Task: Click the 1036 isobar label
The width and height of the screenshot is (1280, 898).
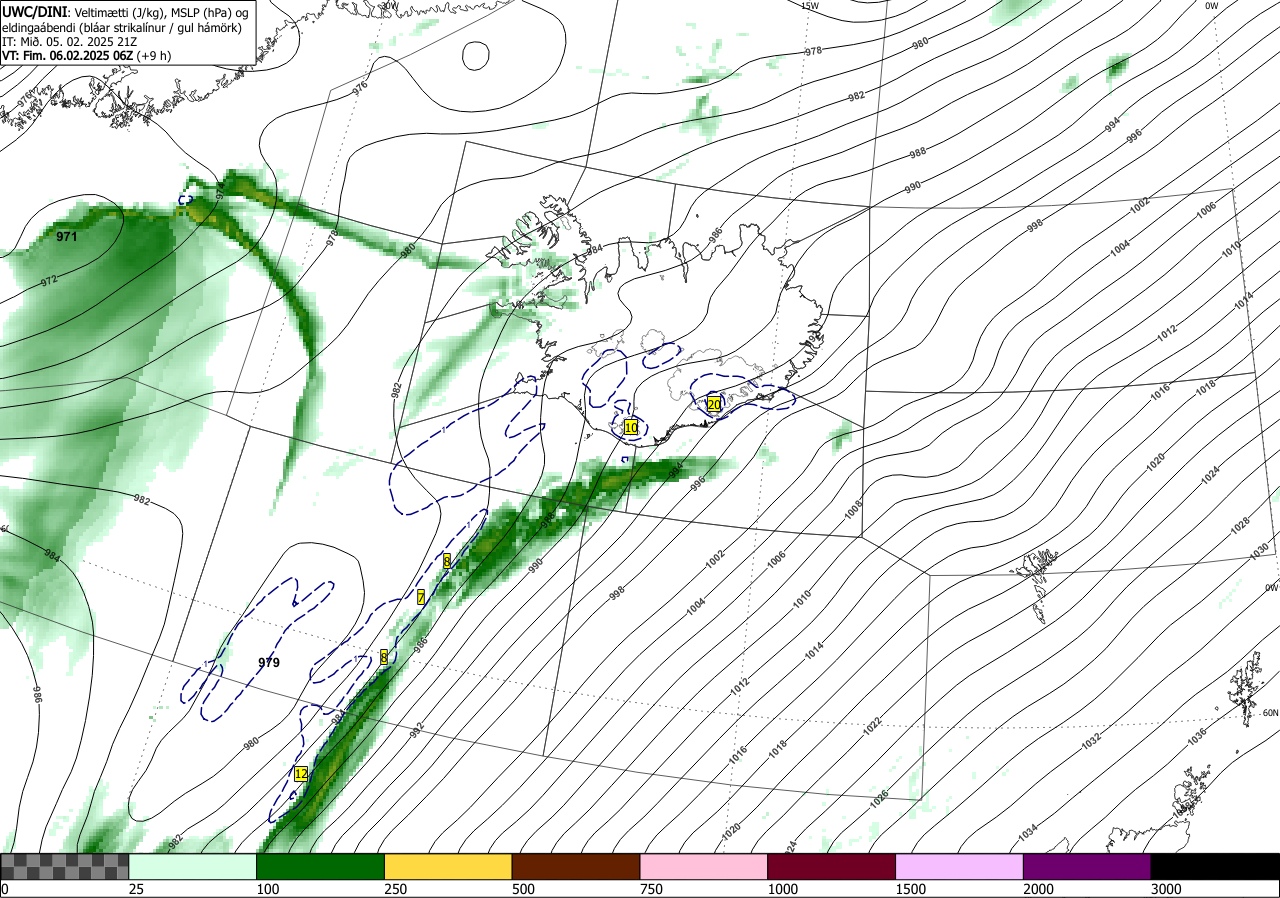Action: tap(1195, 738)
